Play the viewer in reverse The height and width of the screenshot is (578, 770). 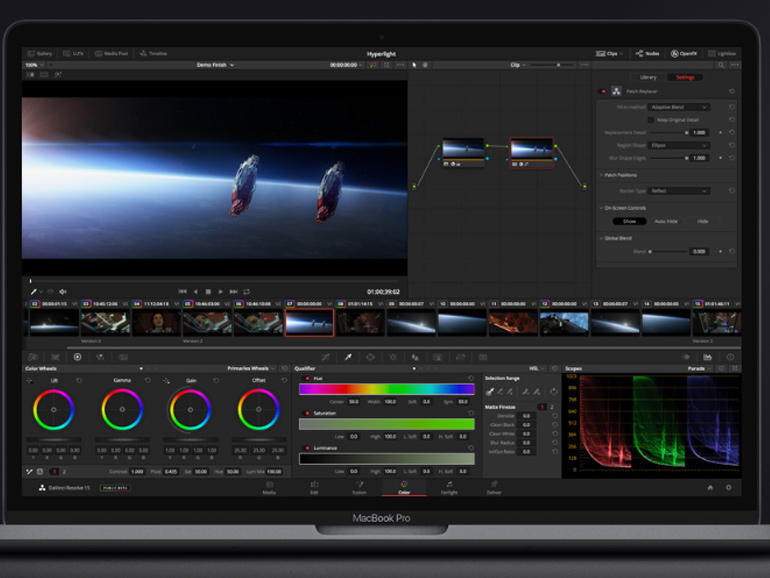tap(195, 292)
